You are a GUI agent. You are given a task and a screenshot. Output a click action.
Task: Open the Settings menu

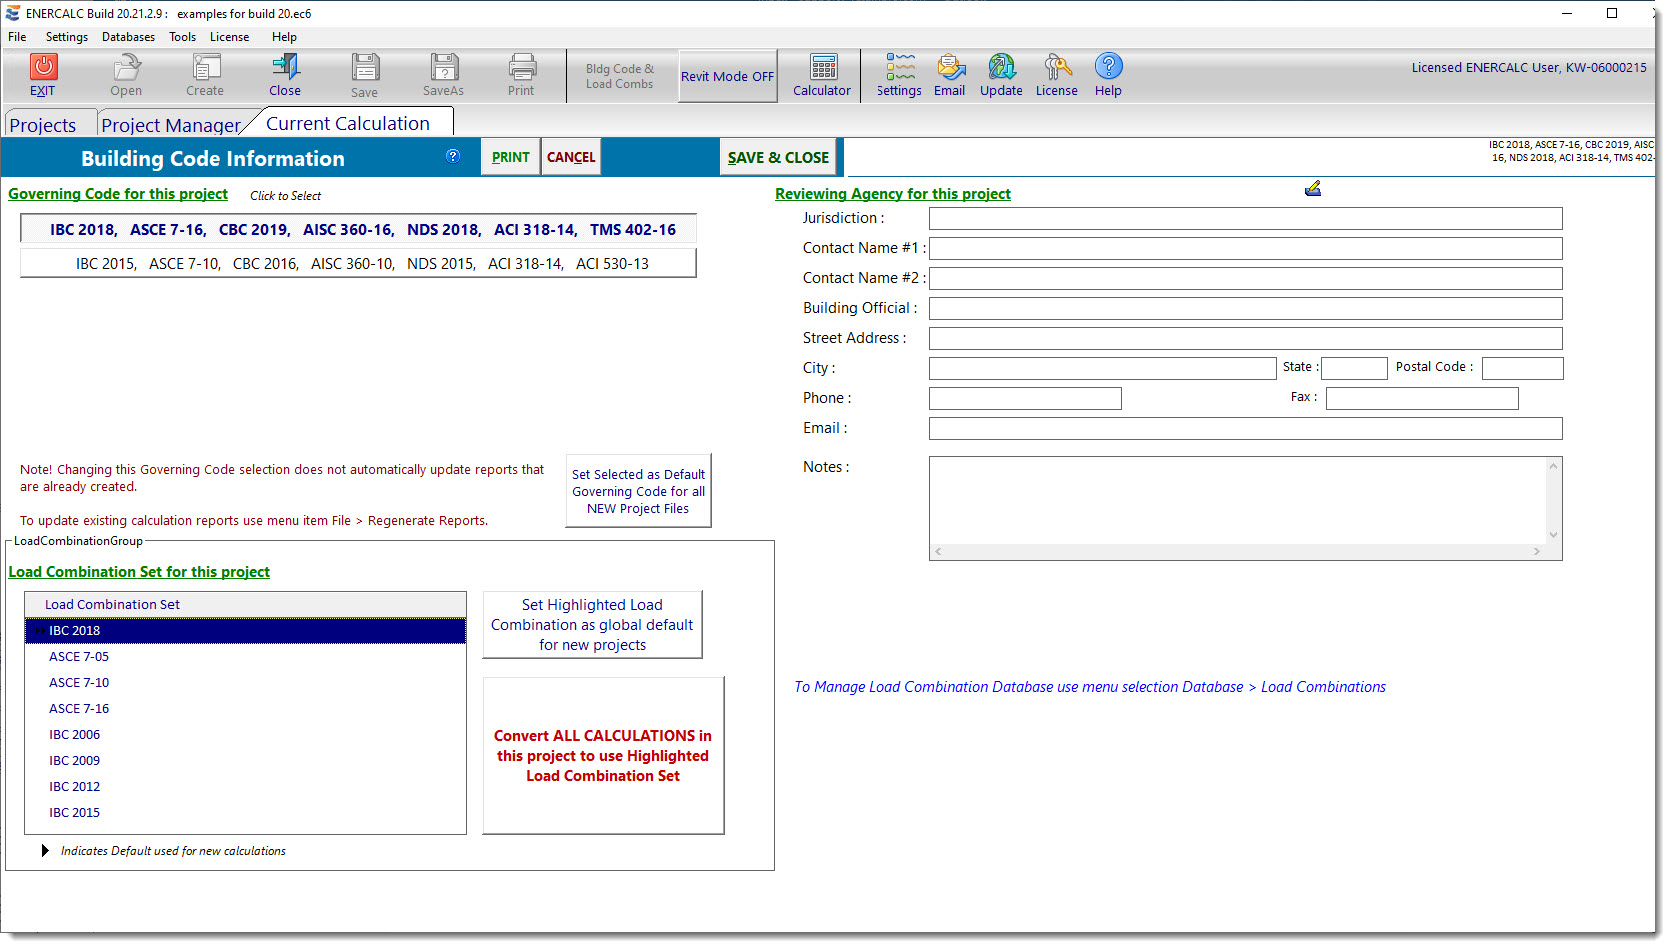(x=67, y=37)
